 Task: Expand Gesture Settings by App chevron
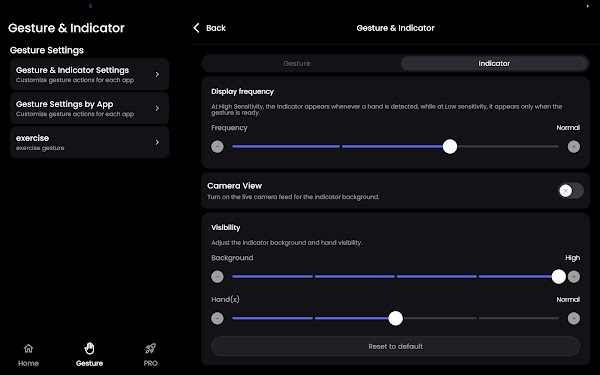[x=157, y=108]
